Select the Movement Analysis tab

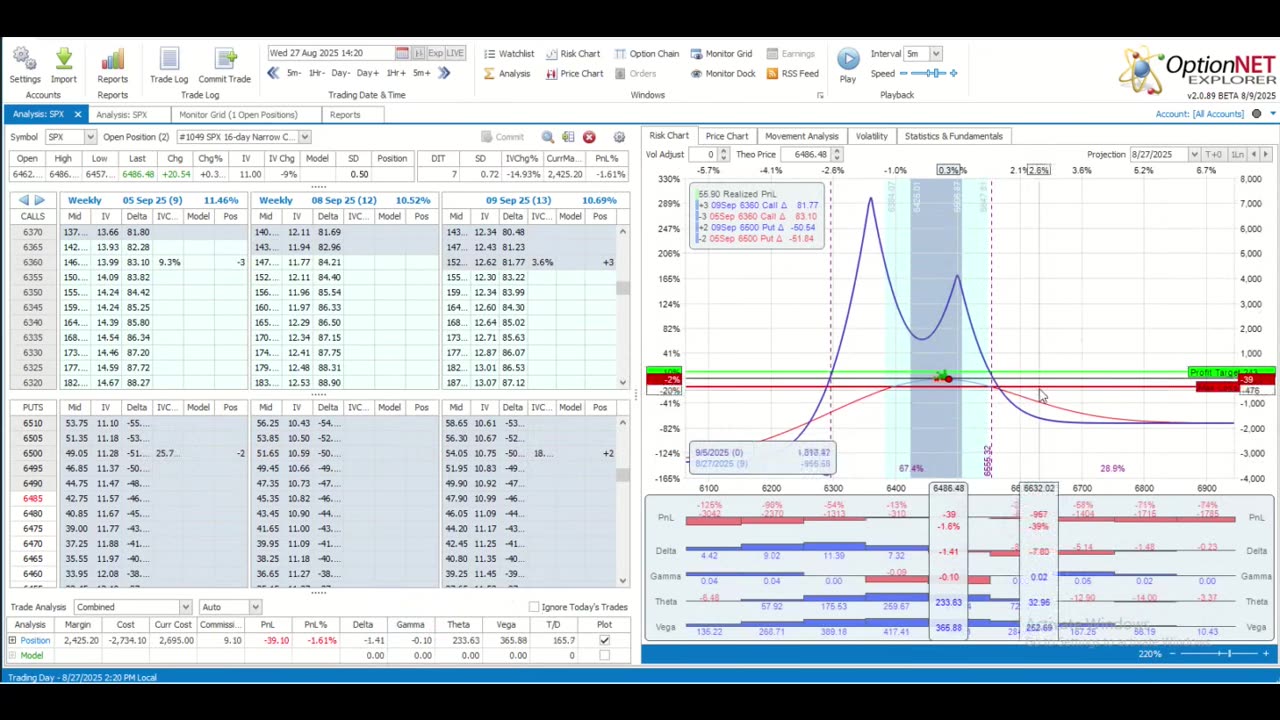tap(802, 136)
